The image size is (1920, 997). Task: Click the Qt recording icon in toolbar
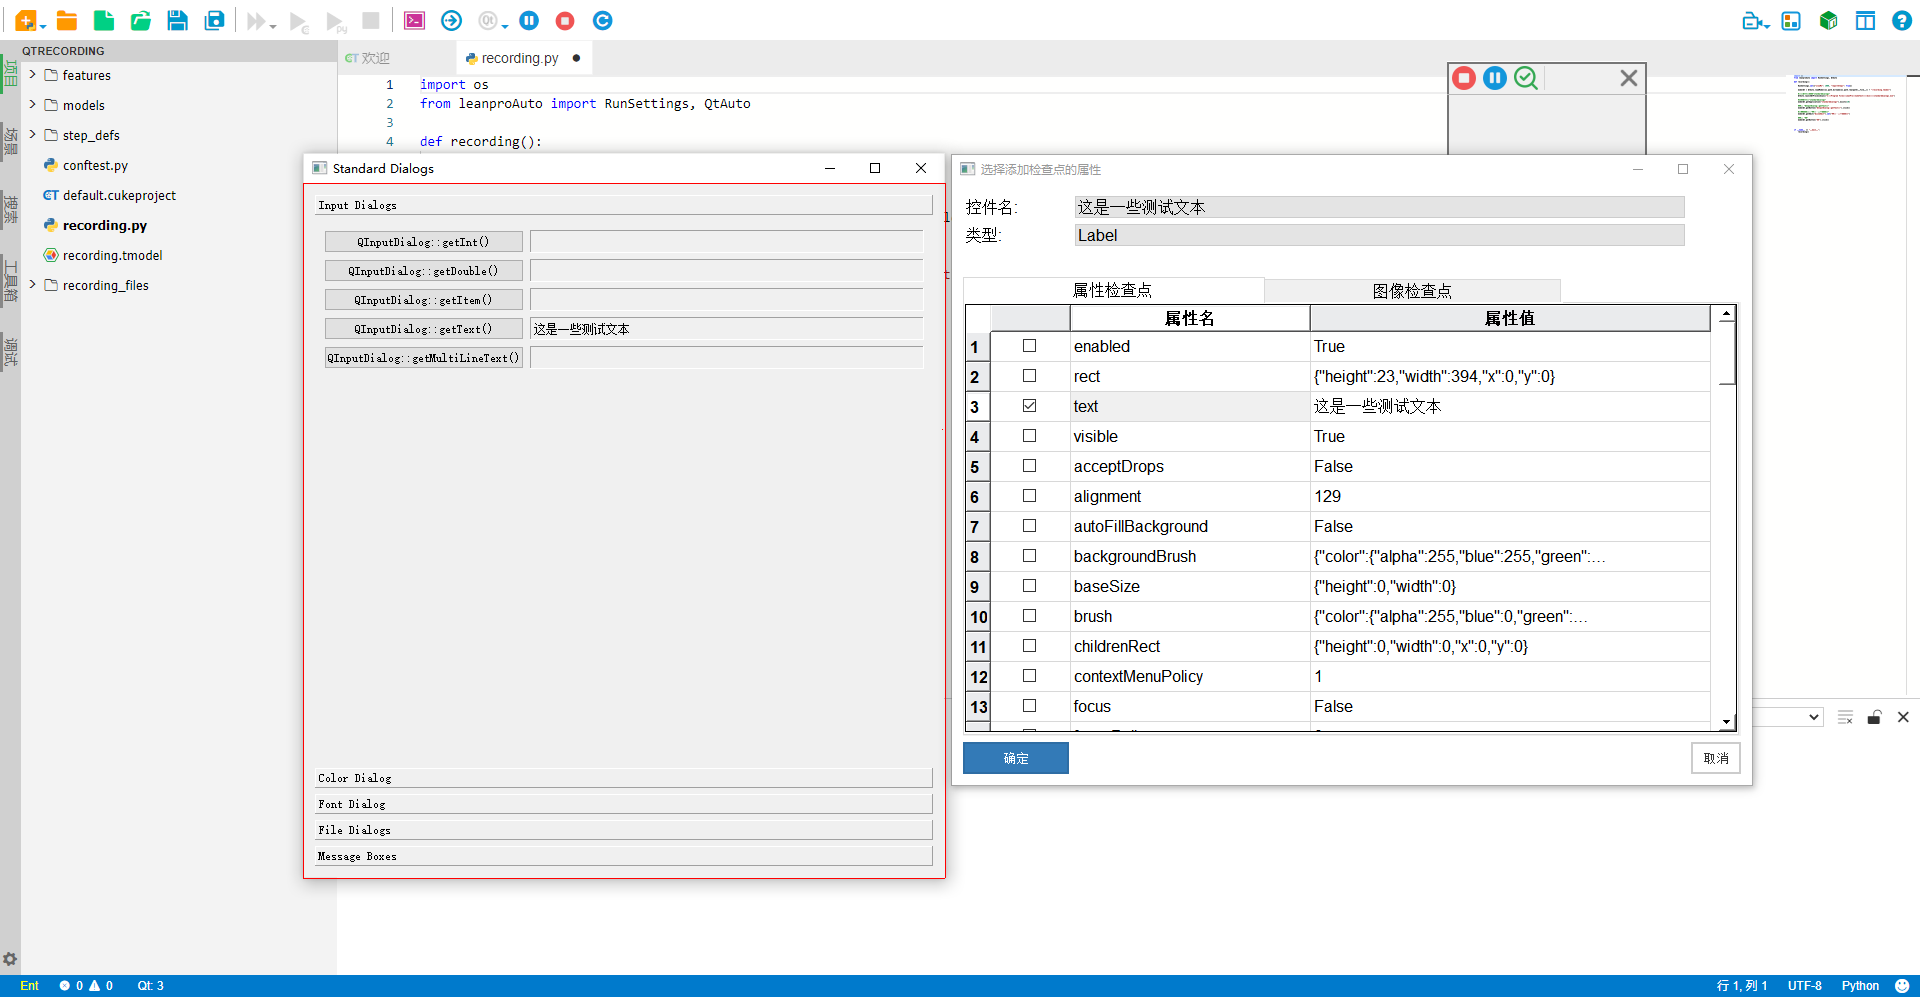pos(488,21)
